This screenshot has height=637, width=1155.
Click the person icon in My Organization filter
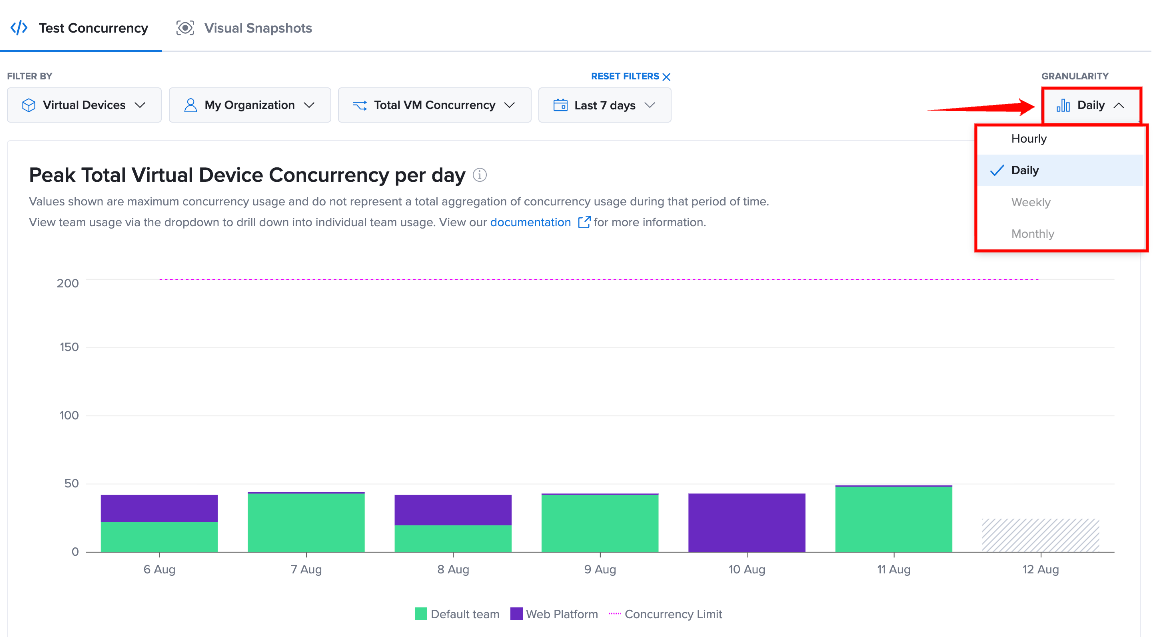point(190,105)
